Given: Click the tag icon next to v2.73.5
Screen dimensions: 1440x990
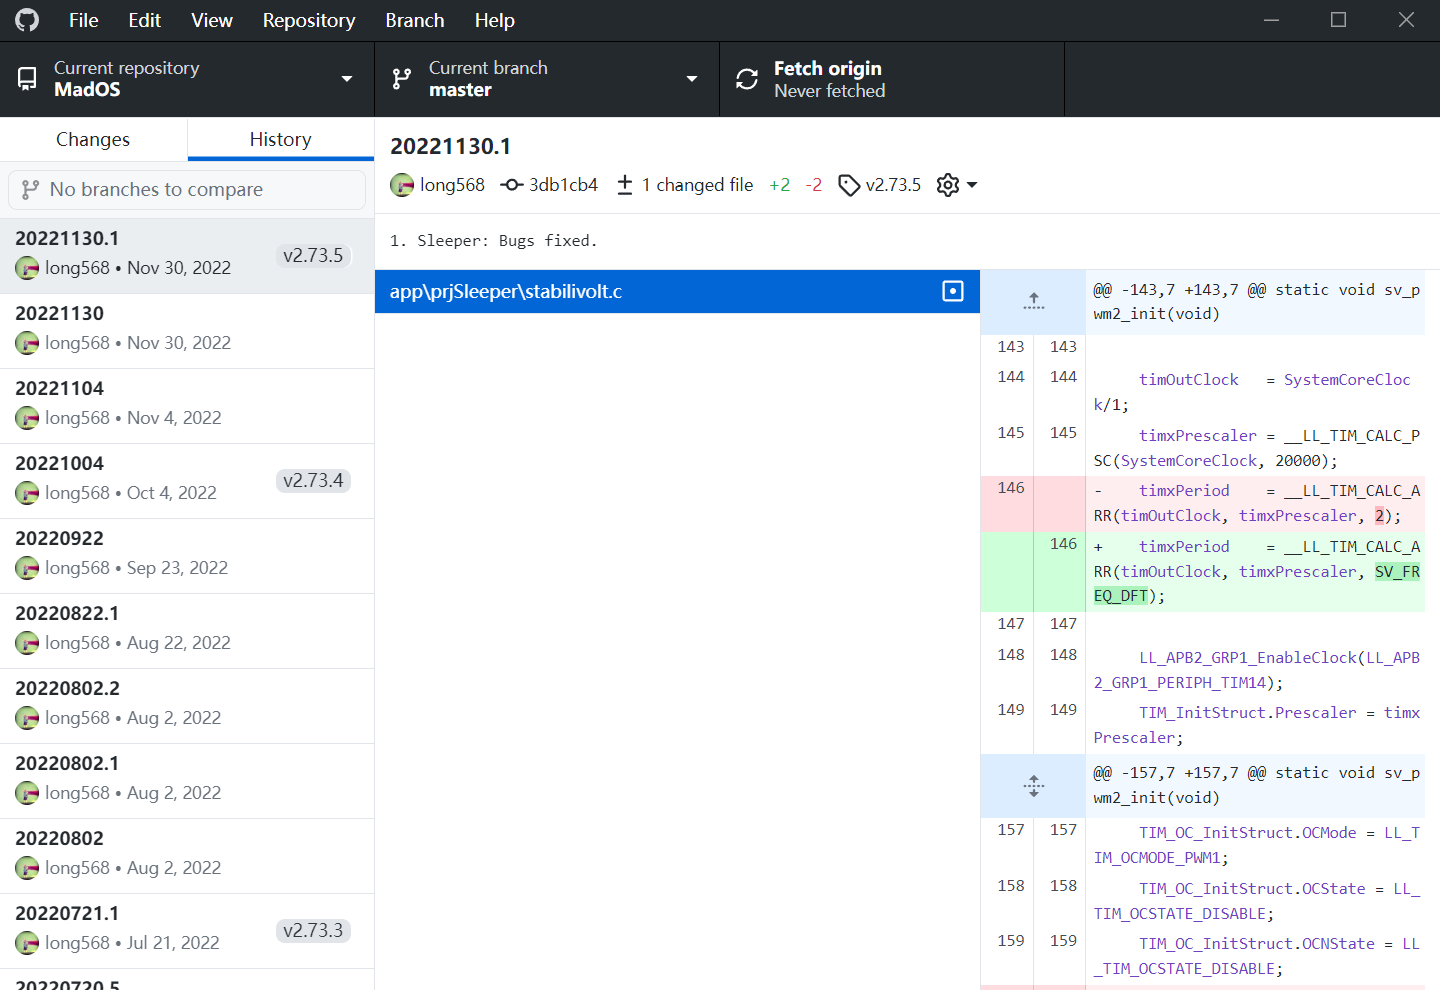Looking at the screenshot, I should point(849,185).
